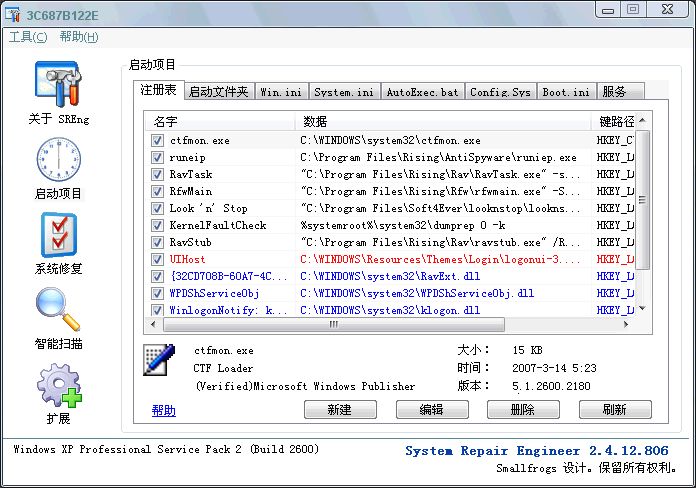Open the 智能扫描 magnifier icon

coord(58,309)
